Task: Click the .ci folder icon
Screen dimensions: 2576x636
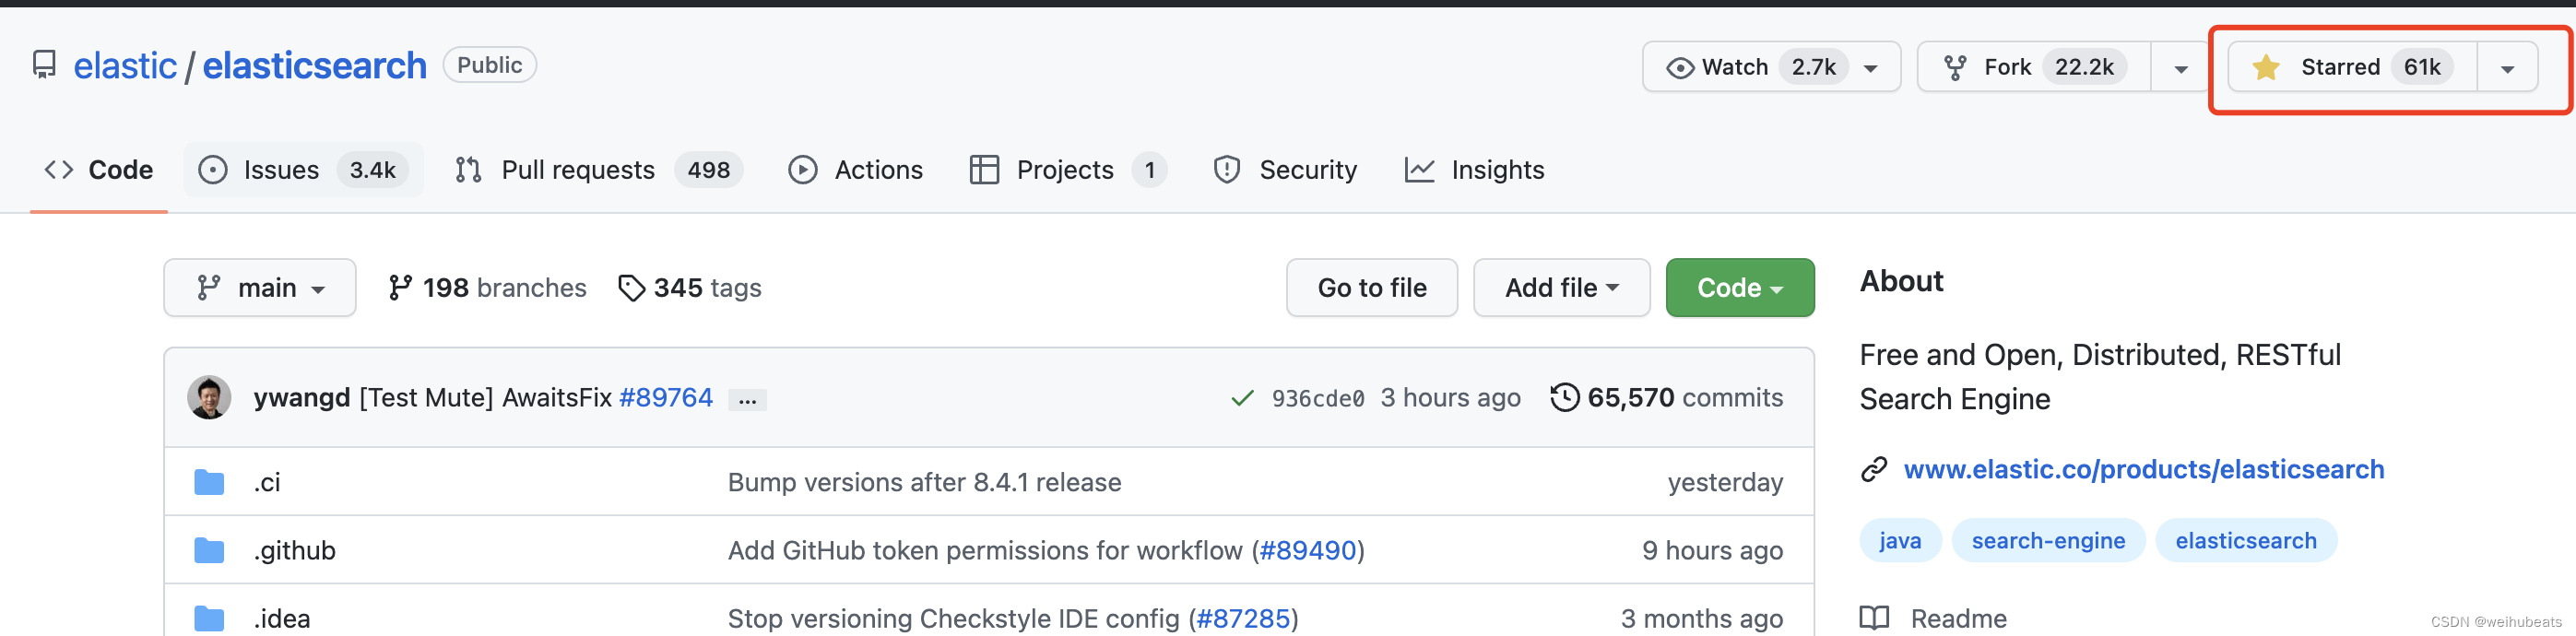Action: pyautogui.click(x=209, y=483)
